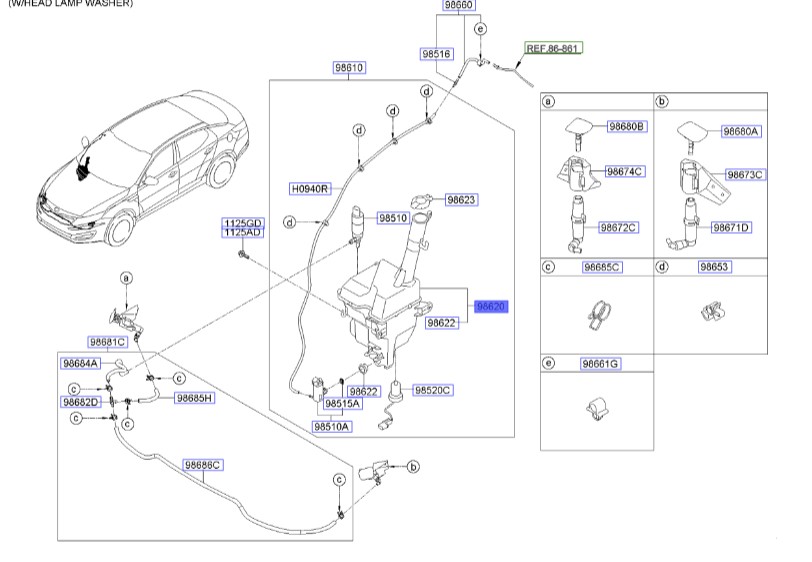Click the actuator drawing beside 98671D
The width and height of the screenshot is (812, 562).
684,224
